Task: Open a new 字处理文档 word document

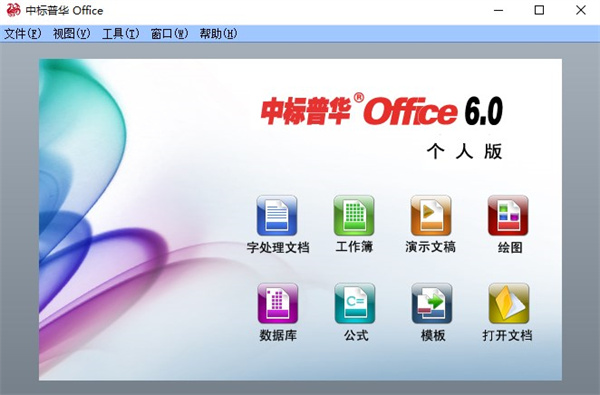Action: point(277,215)
